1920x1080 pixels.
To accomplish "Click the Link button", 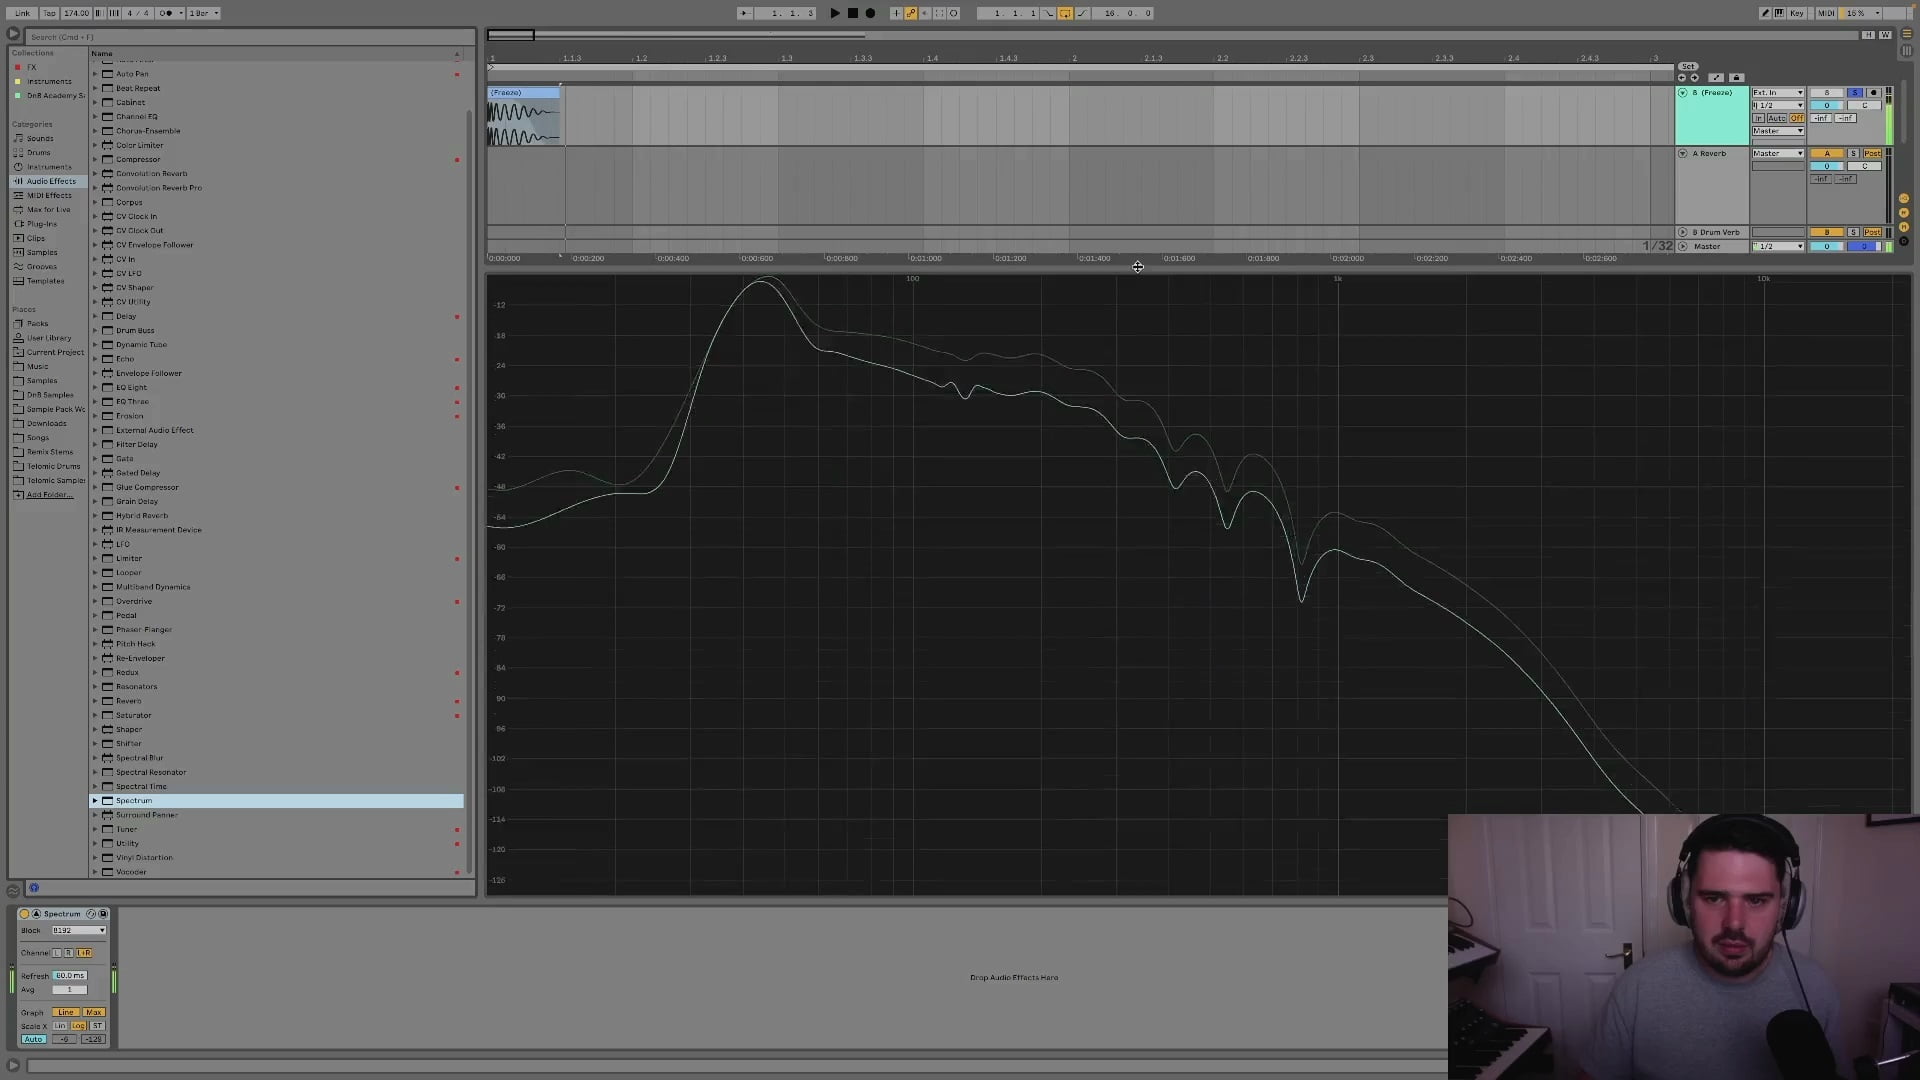I will click(x=22, y=13).
